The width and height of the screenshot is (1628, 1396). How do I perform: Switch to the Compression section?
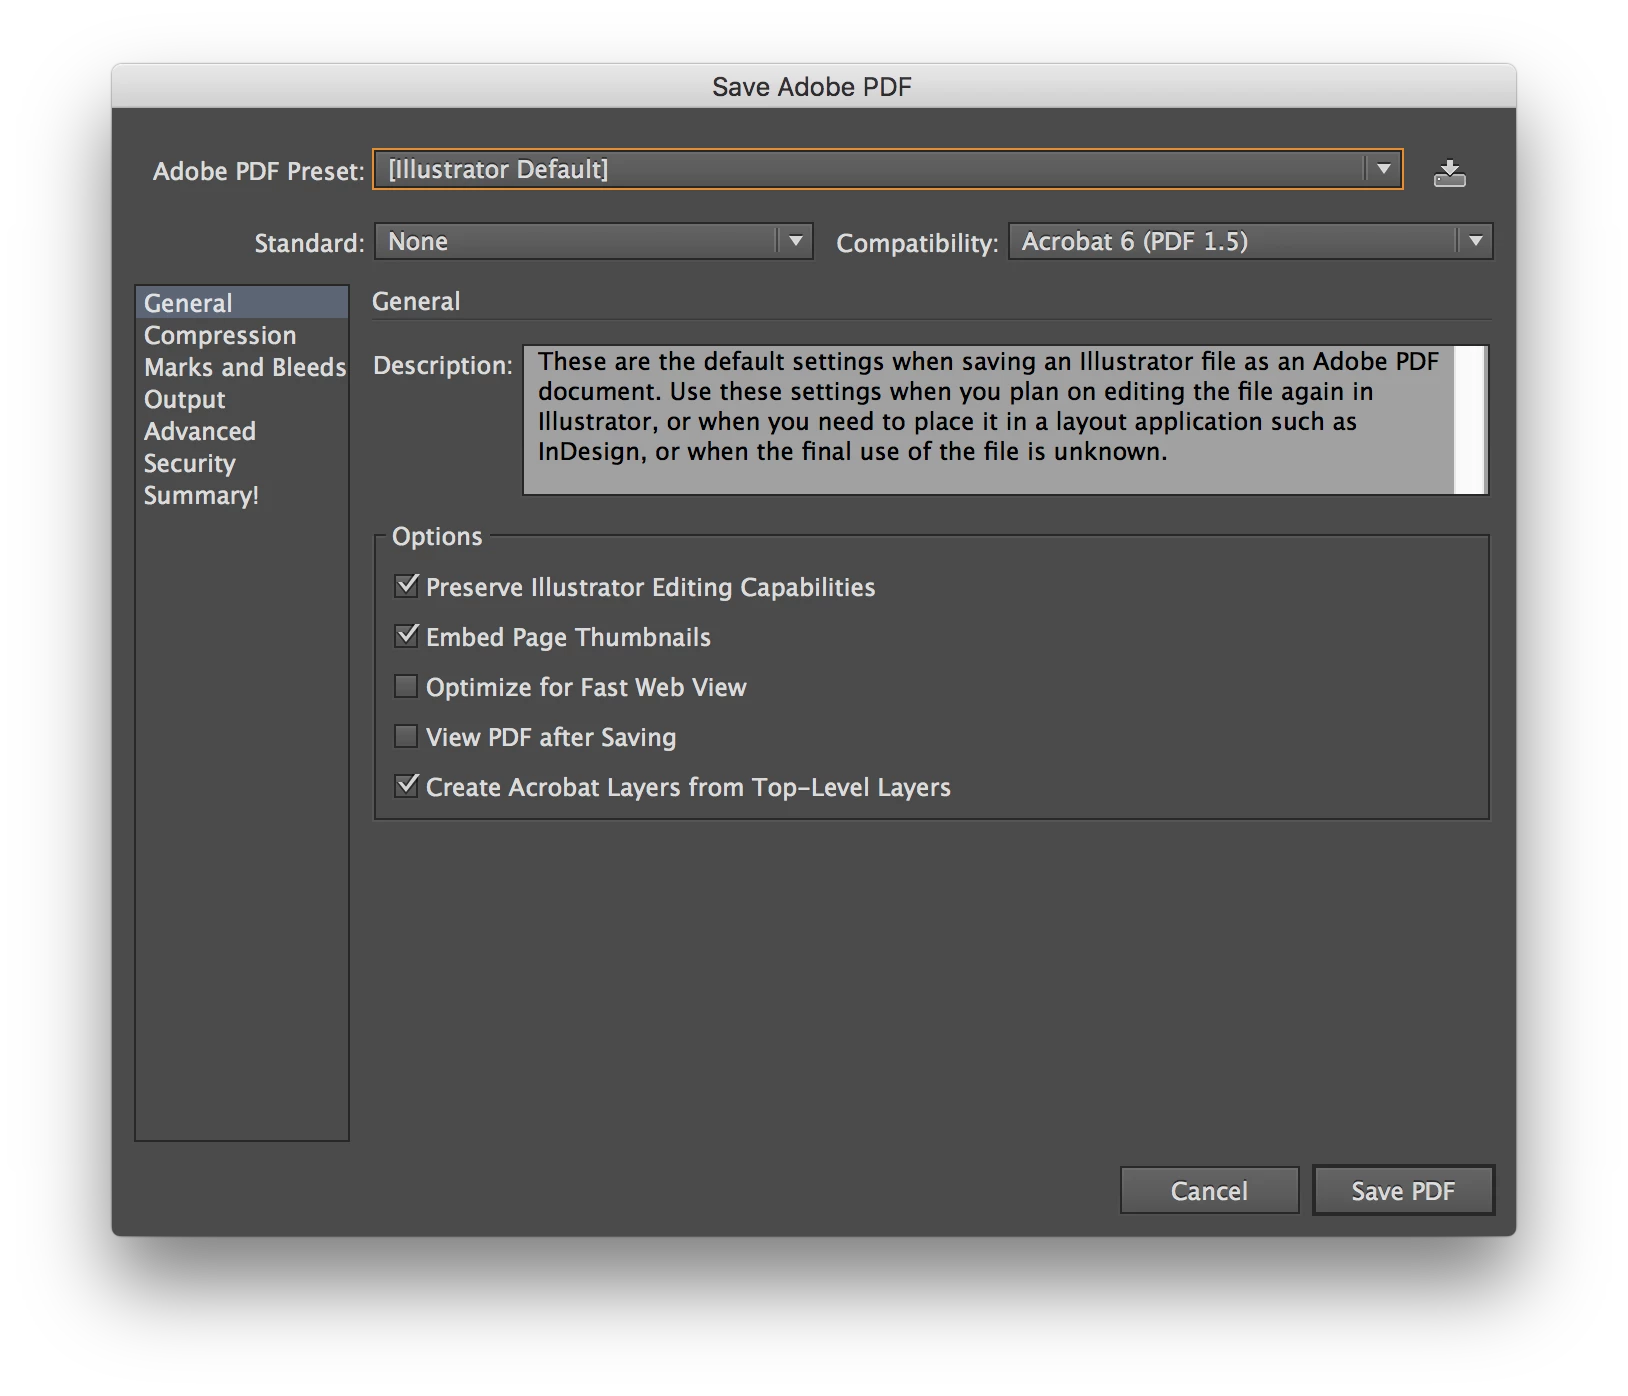coord(242,335)
